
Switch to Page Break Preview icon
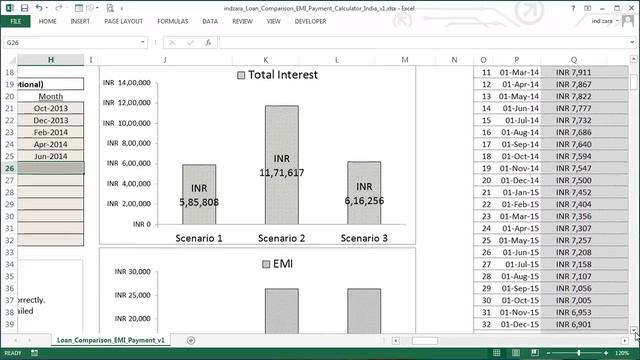[535, 353]
